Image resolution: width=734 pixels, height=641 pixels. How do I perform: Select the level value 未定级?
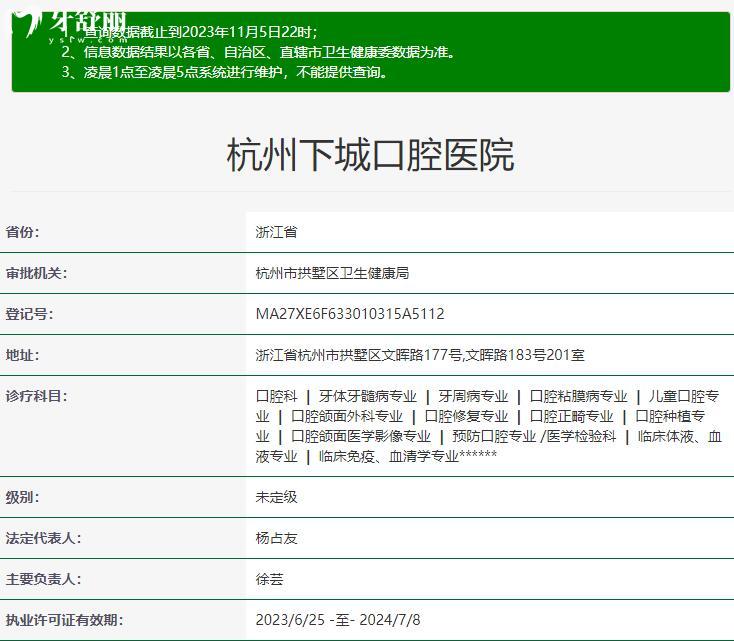coord(276,497)
